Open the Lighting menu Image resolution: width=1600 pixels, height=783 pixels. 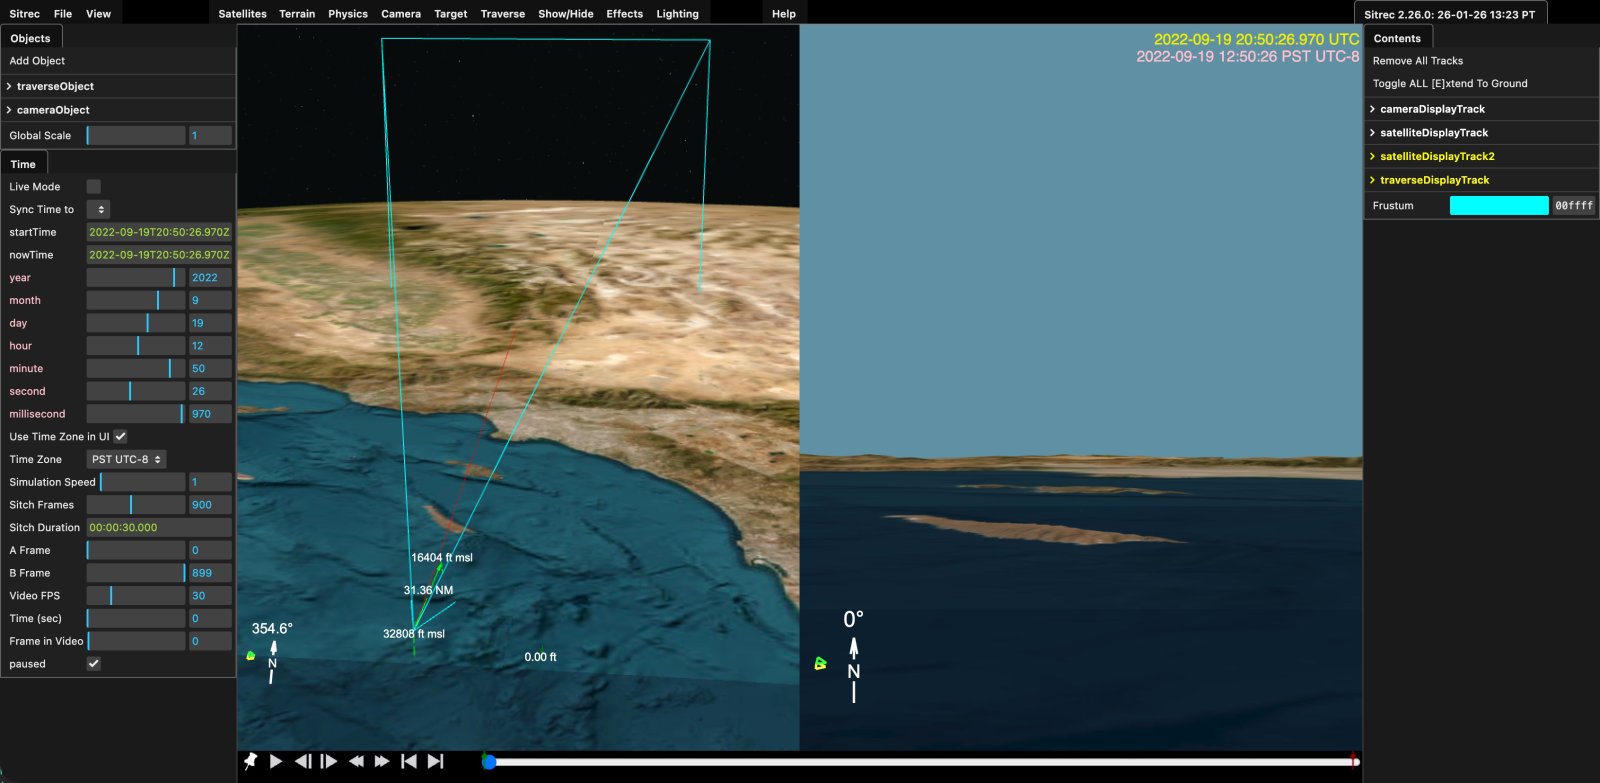click(x=677, y=14)
